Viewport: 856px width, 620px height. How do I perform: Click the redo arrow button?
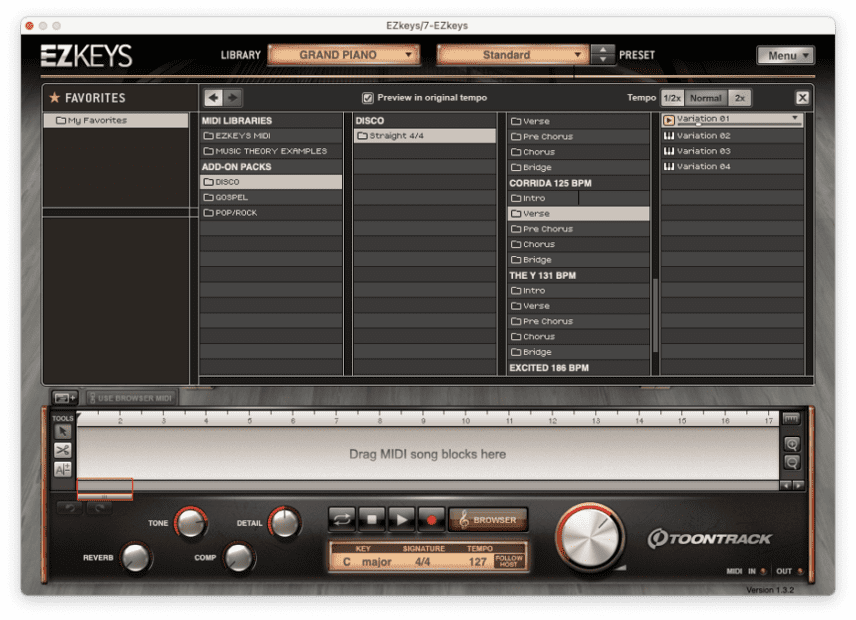pyautogui.click(x=99, y=508)
